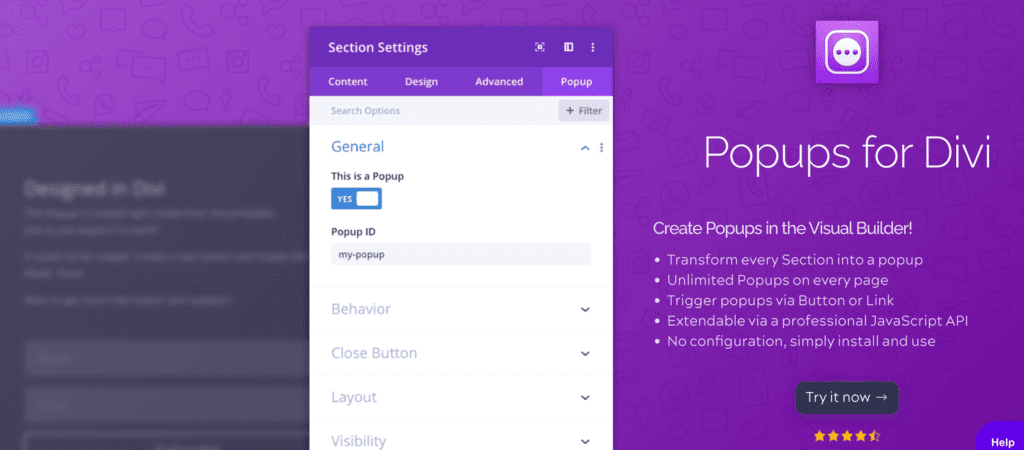1024x450 pixels.
Task: Select the Popup tab
Action: tap(577, 82)
